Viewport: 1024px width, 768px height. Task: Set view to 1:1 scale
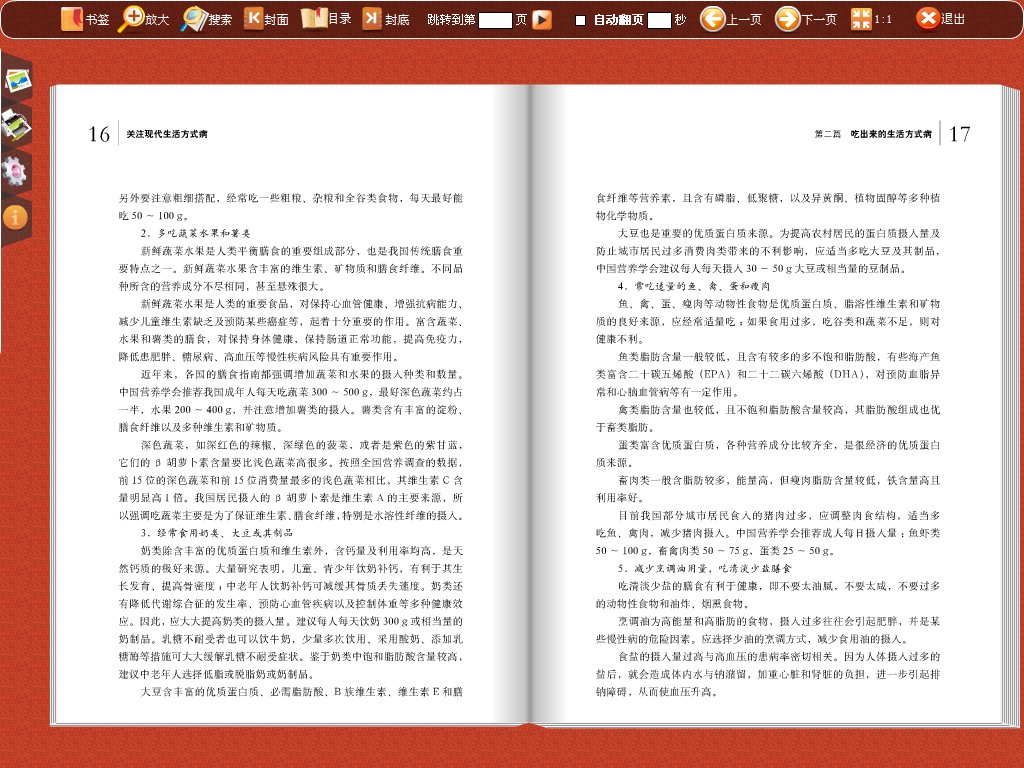pyautogui.click(x=872, y=19)
